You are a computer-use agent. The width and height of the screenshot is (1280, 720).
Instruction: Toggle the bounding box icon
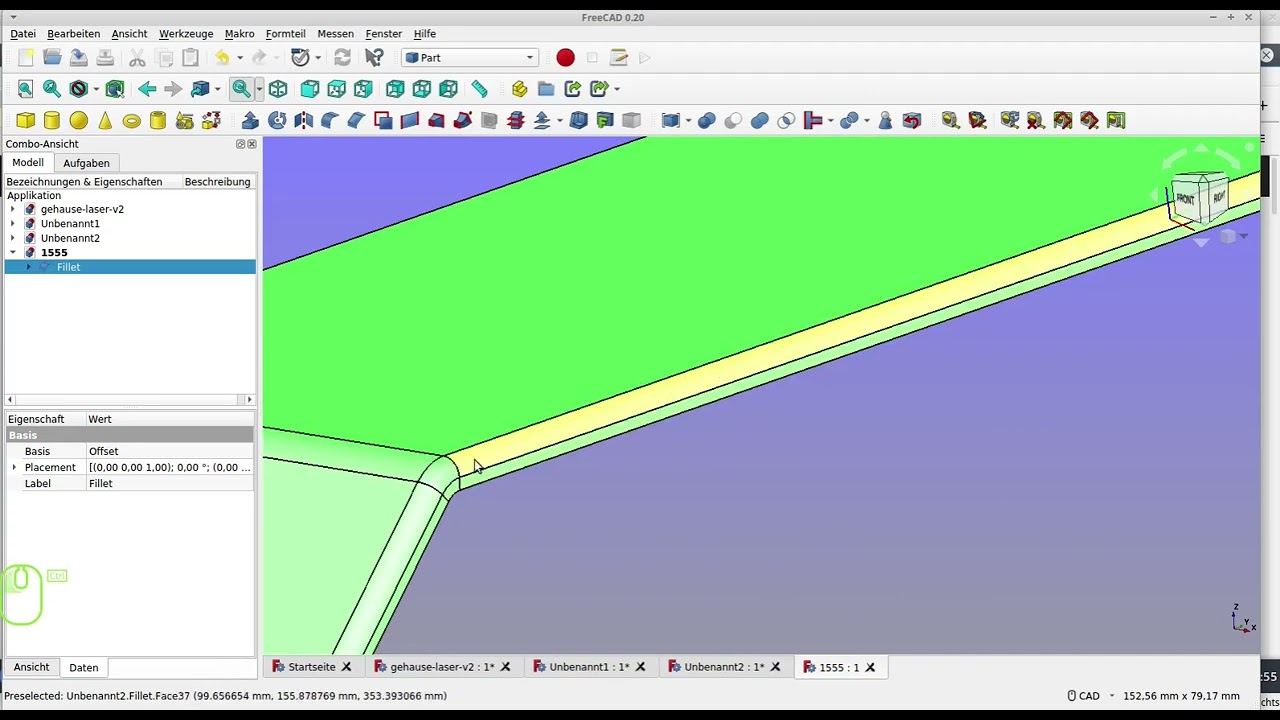(115, 89)
